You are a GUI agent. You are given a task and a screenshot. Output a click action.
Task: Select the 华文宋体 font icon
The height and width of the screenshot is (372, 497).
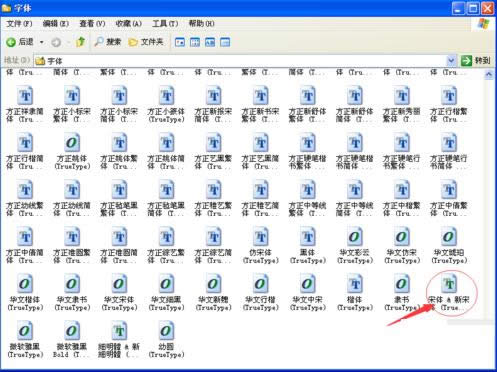119,284
